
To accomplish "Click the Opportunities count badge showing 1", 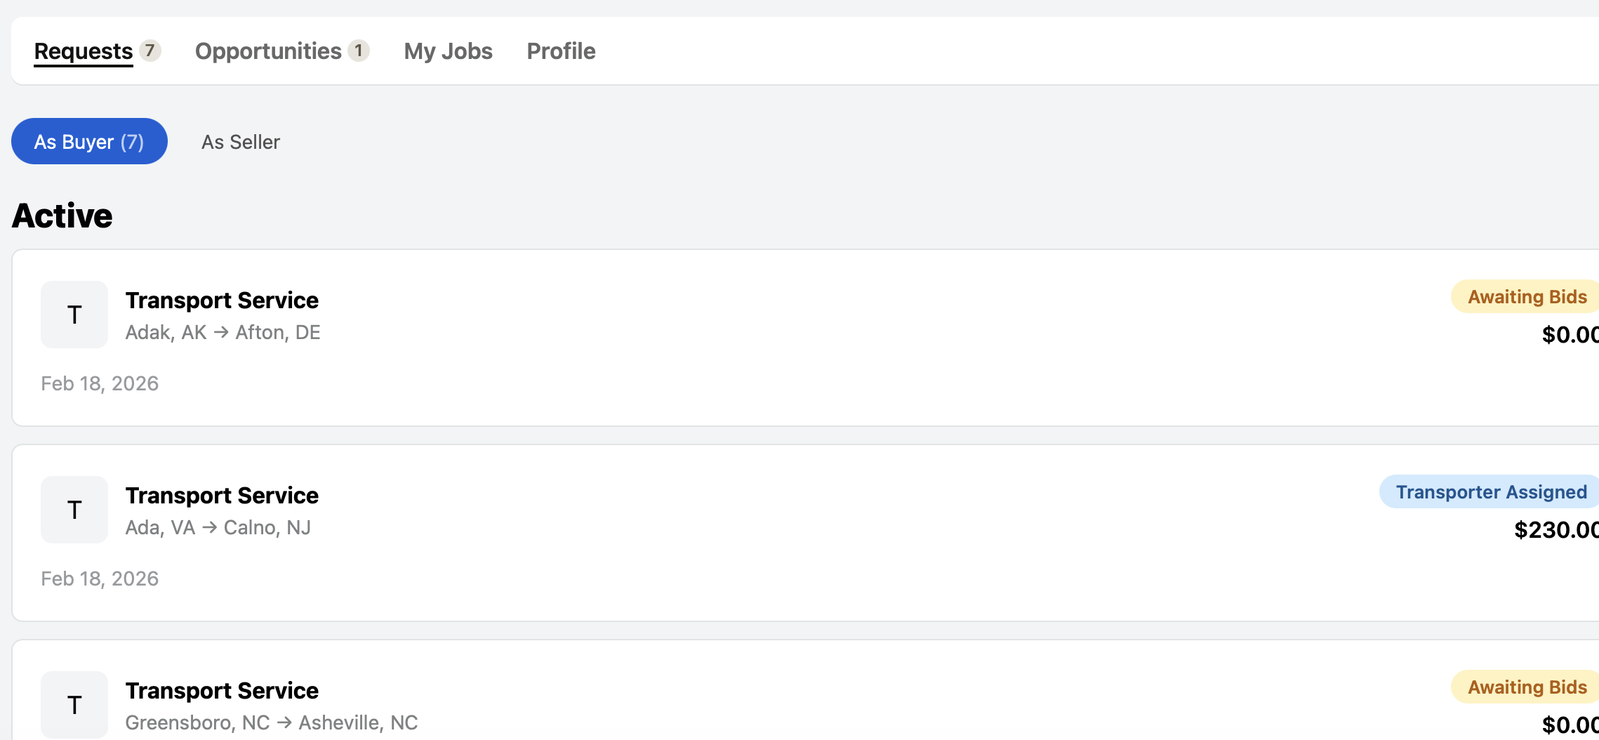I will pos(359,50).
